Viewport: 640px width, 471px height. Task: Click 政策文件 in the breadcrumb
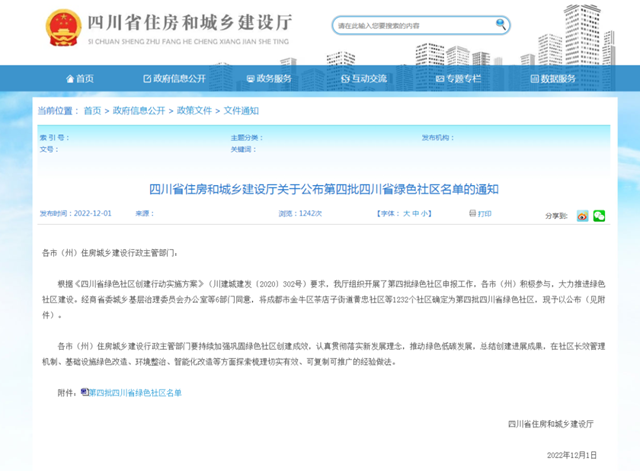194,111
